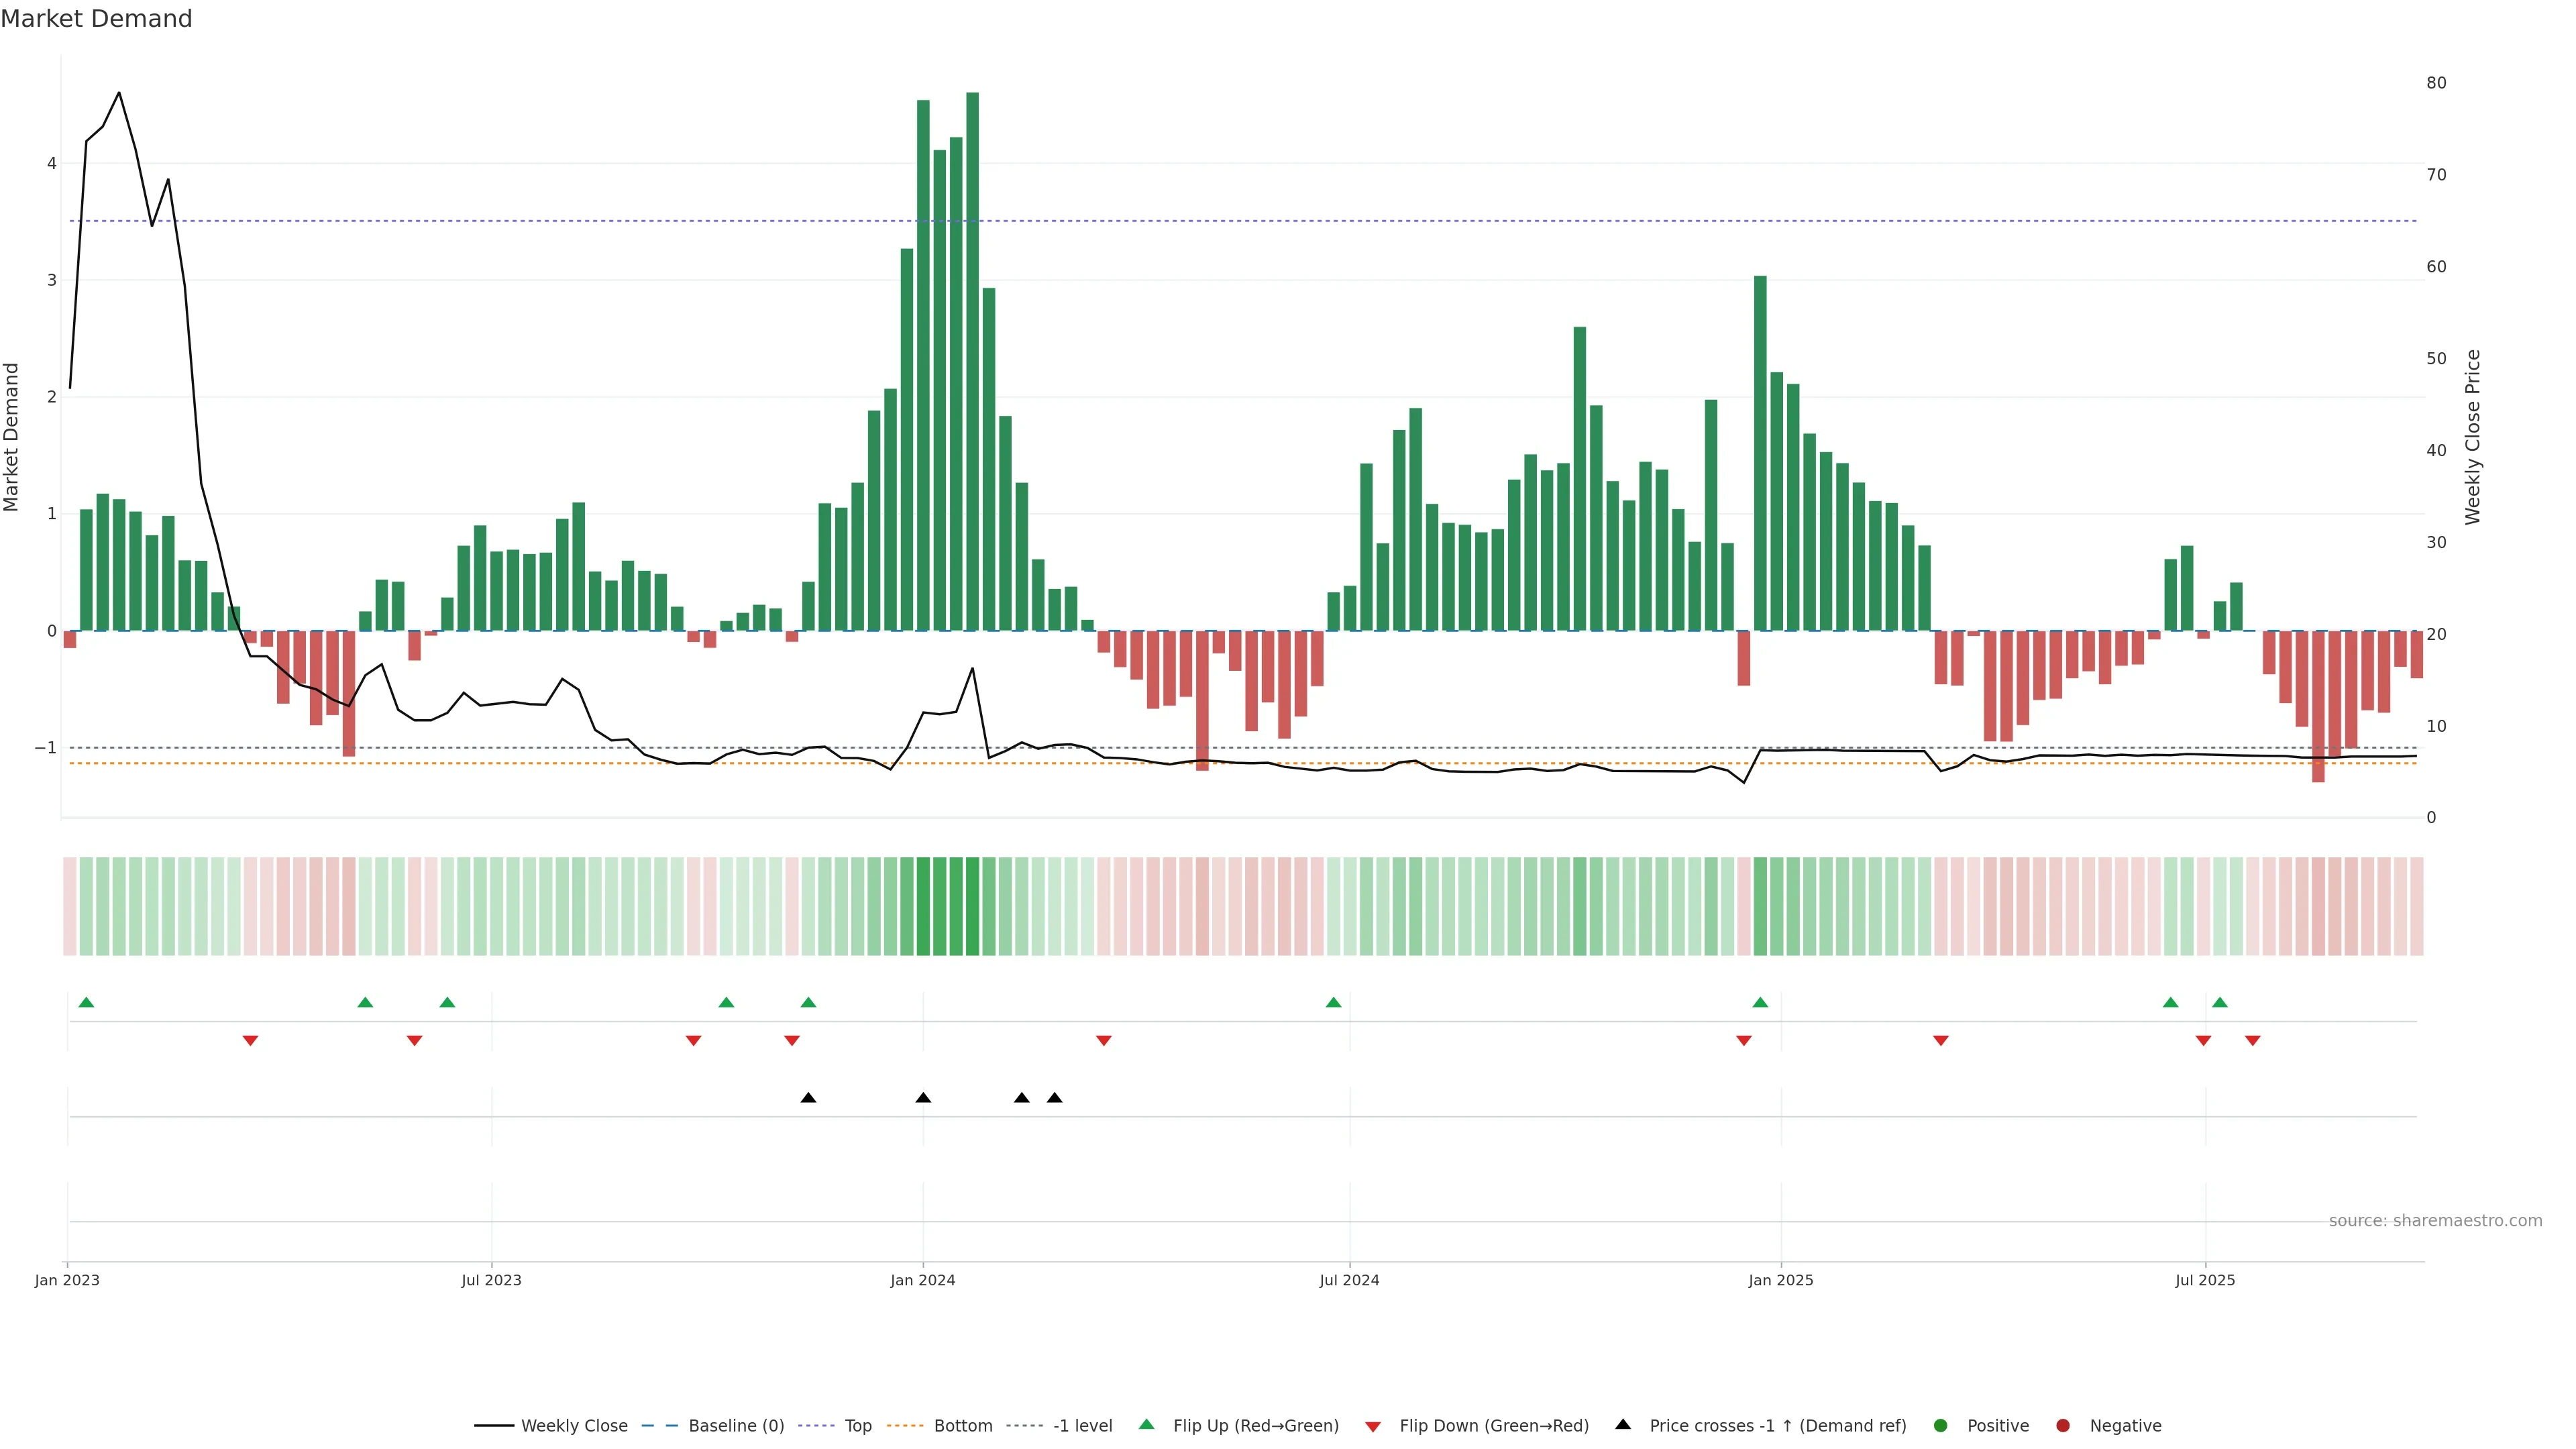
Task: Click the Market Demand chart title
Action: (x=96, y=19)
